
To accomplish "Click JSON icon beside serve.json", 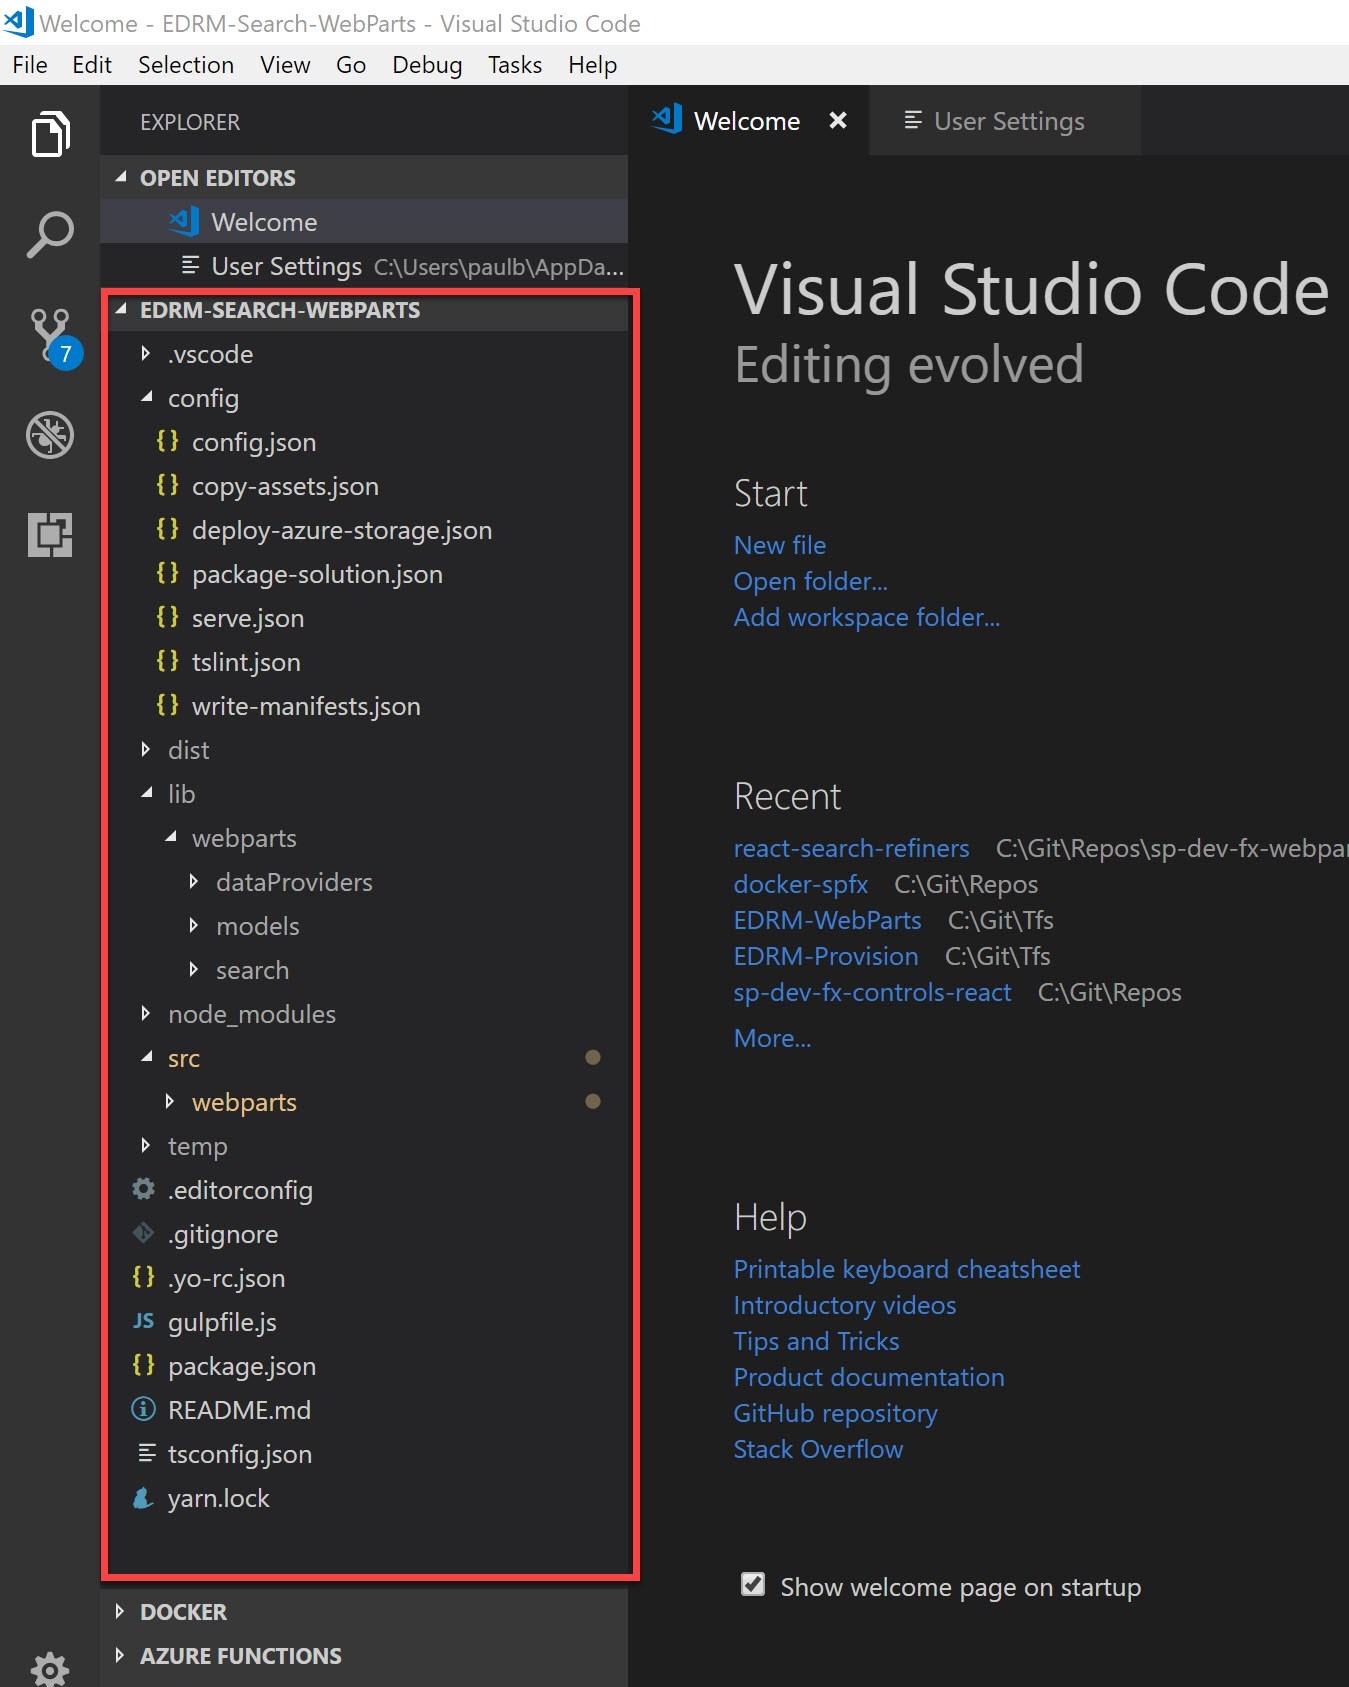I will click(167, 617).
